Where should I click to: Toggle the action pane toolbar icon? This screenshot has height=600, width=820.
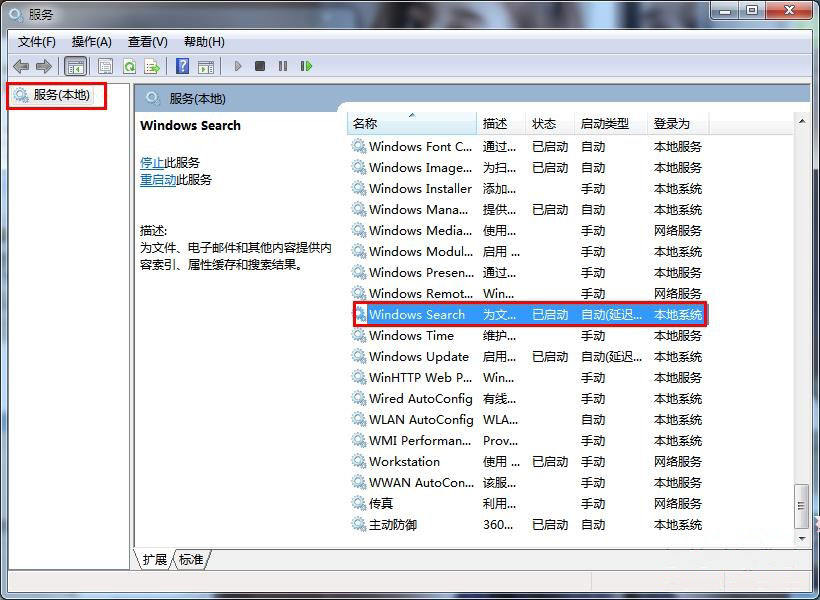coord(206,66)
